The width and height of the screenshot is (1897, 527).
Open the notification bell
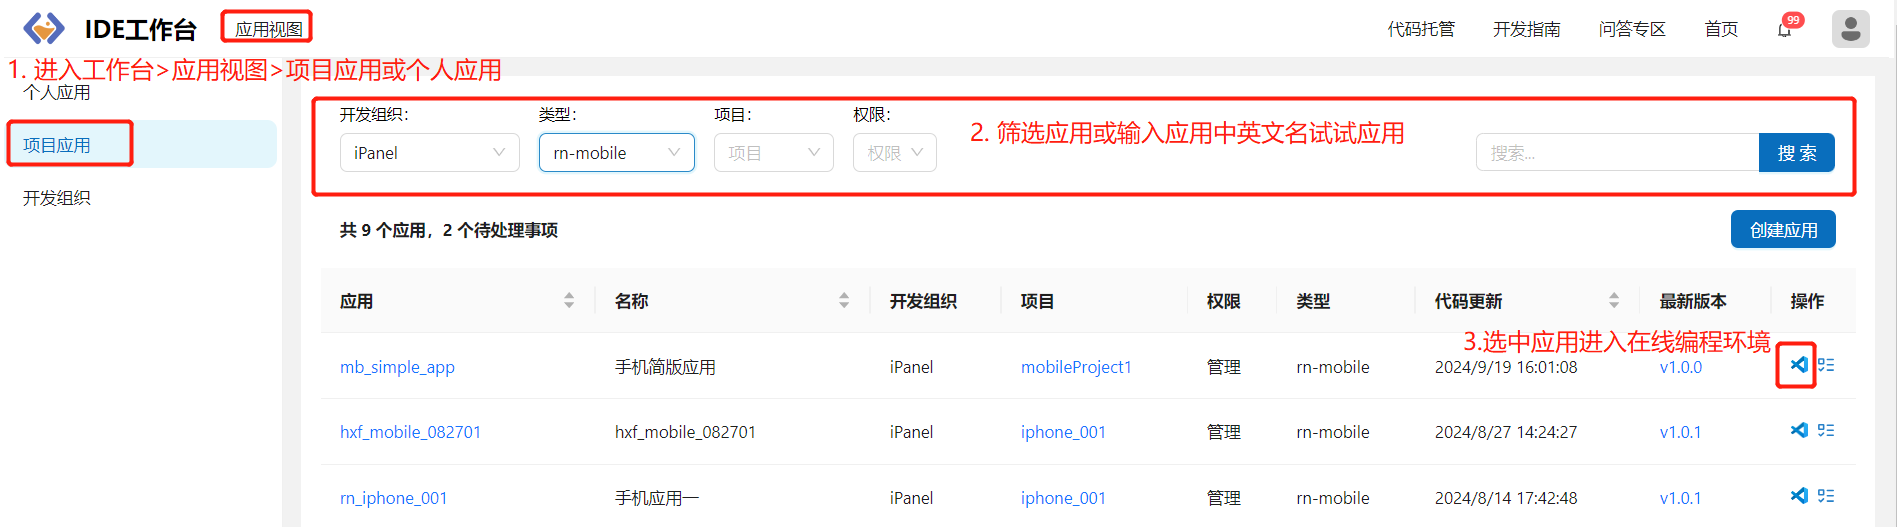click(1784, 29)
